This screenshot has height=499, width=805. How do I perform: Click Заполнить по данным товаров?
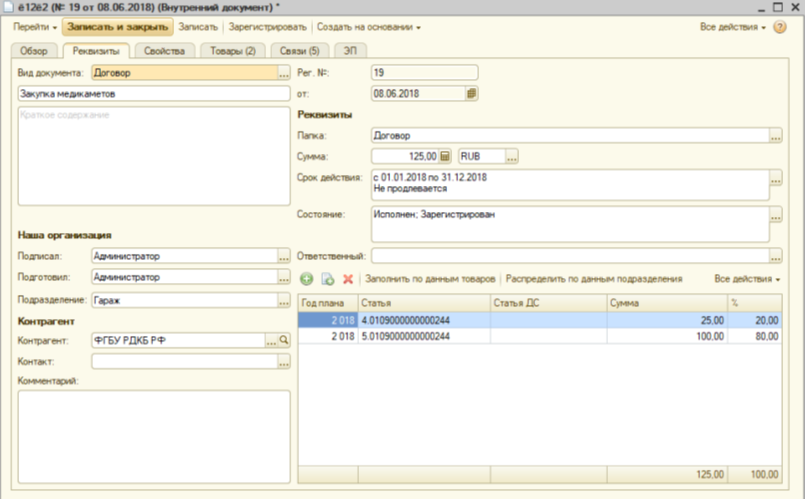point(430,279)
